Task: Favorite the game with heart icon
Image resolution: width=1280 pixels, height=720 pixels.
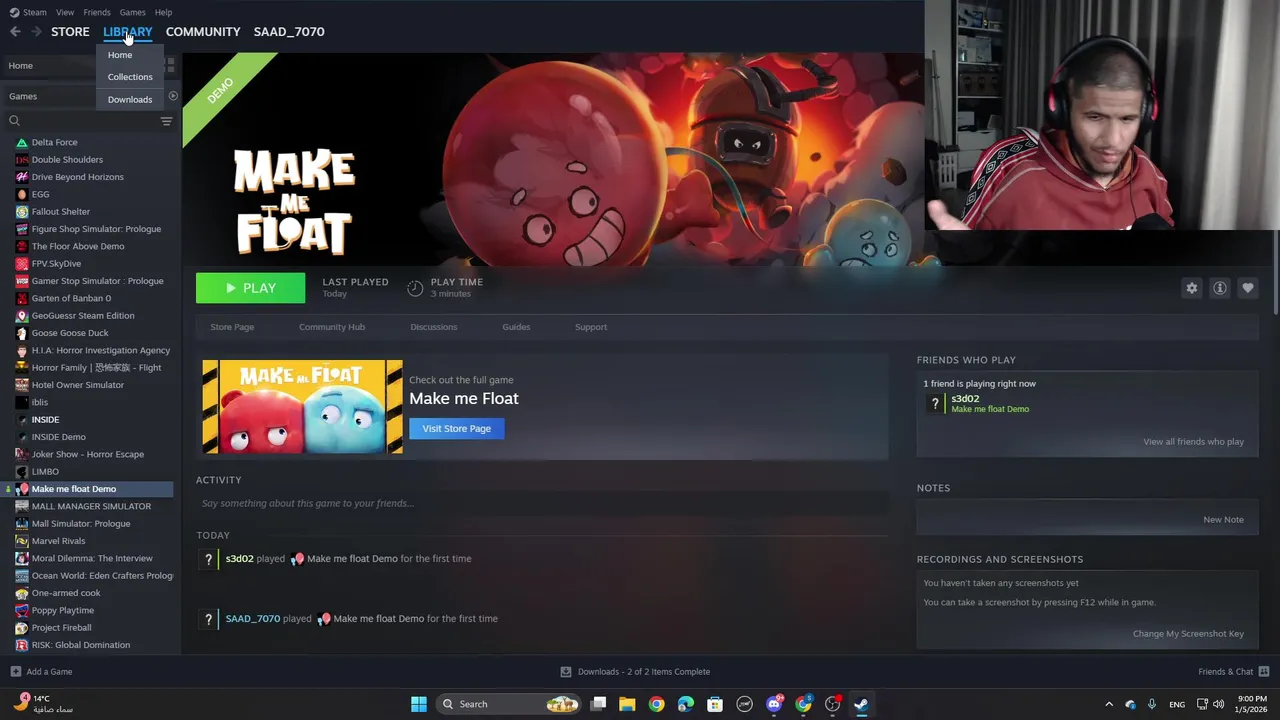Action: pos(1248,288)
